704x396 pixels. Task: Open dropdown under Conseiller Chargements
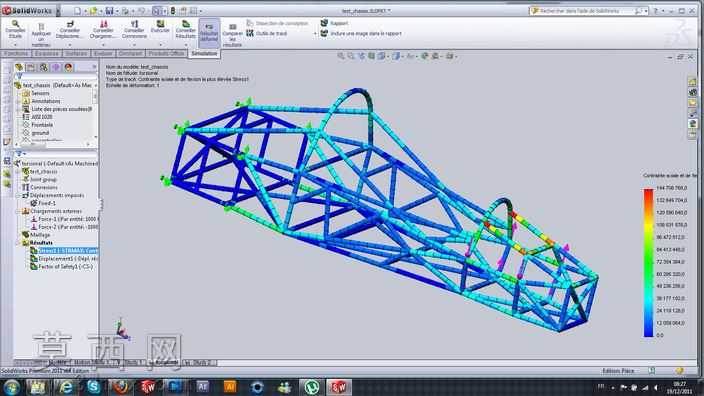[x=103, y=45]
